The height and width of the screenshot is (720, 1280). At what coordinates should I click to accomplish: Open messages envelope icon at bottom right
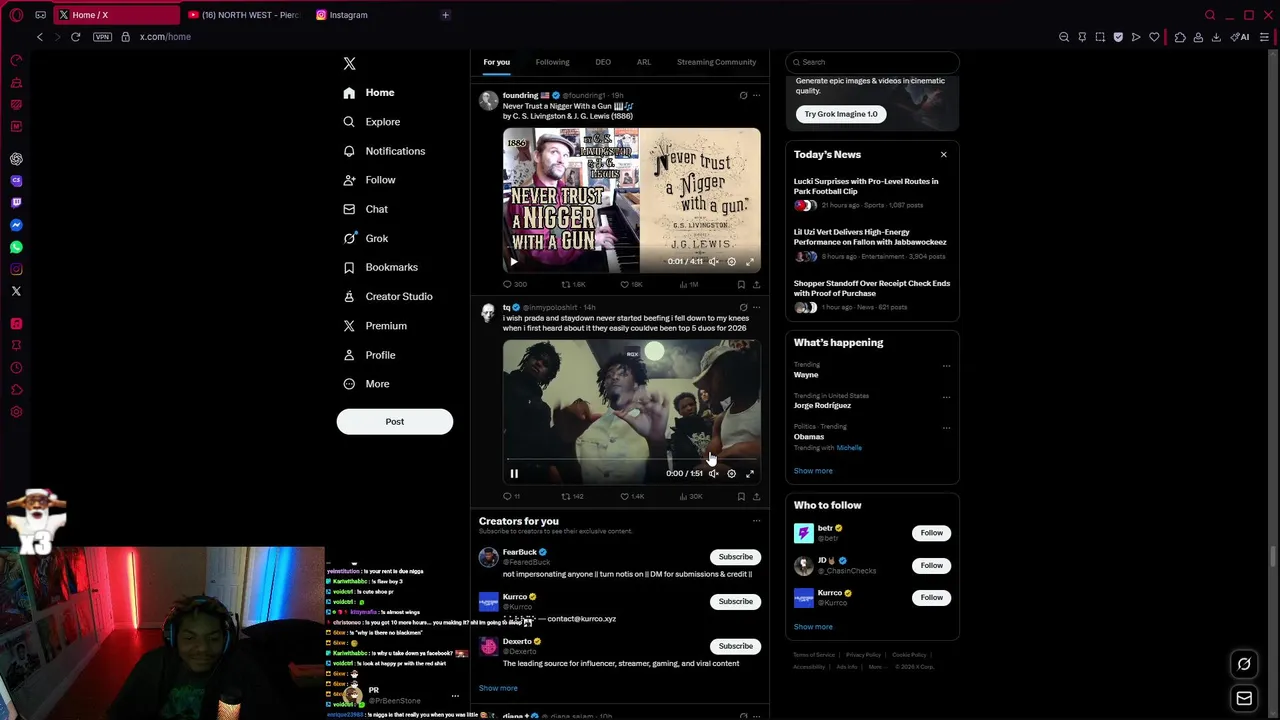tap(1244, 698)
